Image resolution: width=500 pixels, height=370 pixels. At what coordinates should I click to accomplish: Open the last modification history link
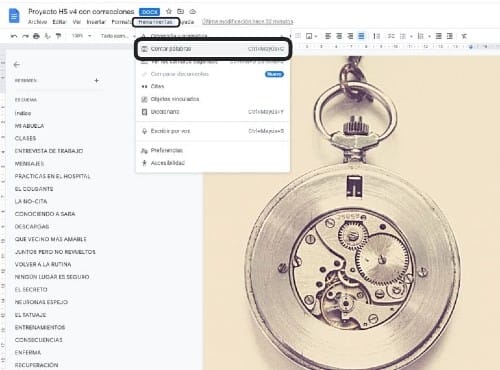[x=248, y=22]
